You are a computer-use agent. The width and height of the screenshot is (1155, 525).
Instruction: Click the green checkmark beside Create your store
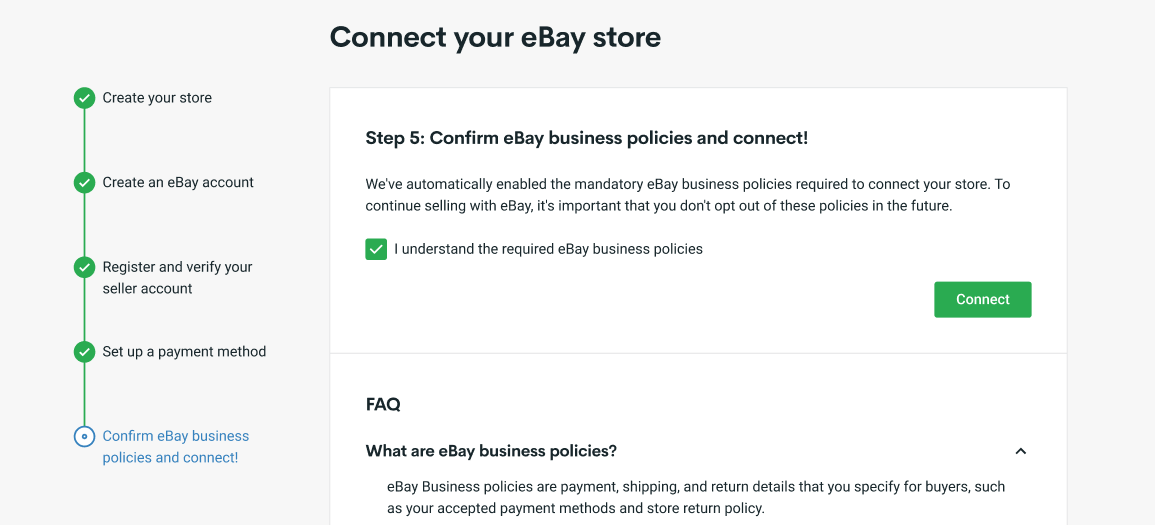click(x=85, y=98)
